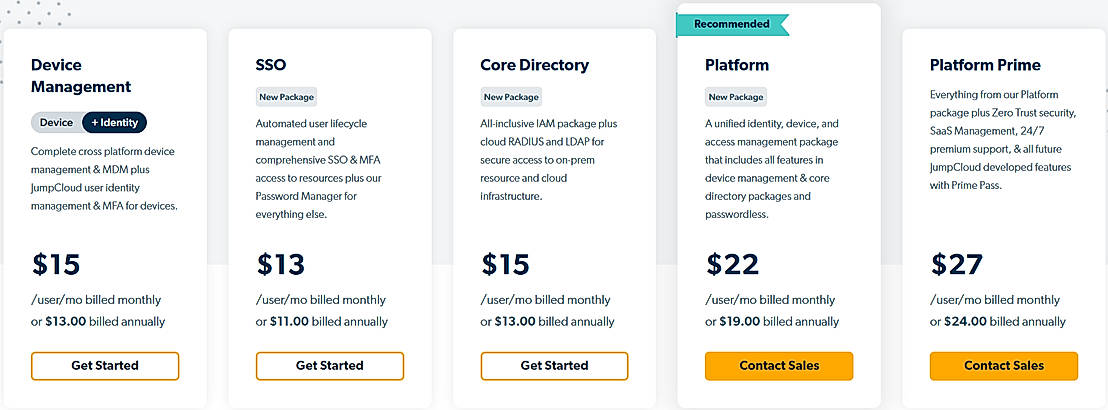Click the $15 price under Core Directory
This screenshot has width=1108, height=410.
click(505, 264)
